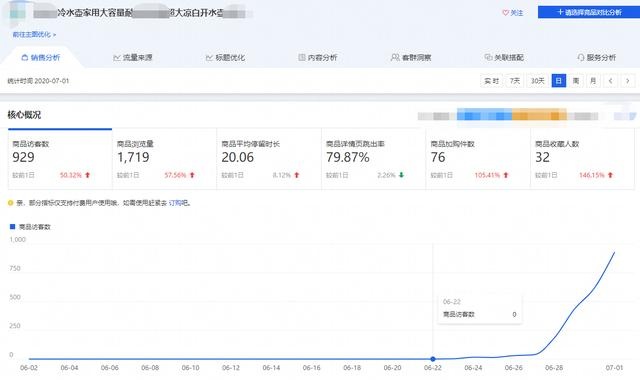This screenshot has height=380, width=640.
Task: Select the 商品加购件数 76 card
Action: coord(478,159)
